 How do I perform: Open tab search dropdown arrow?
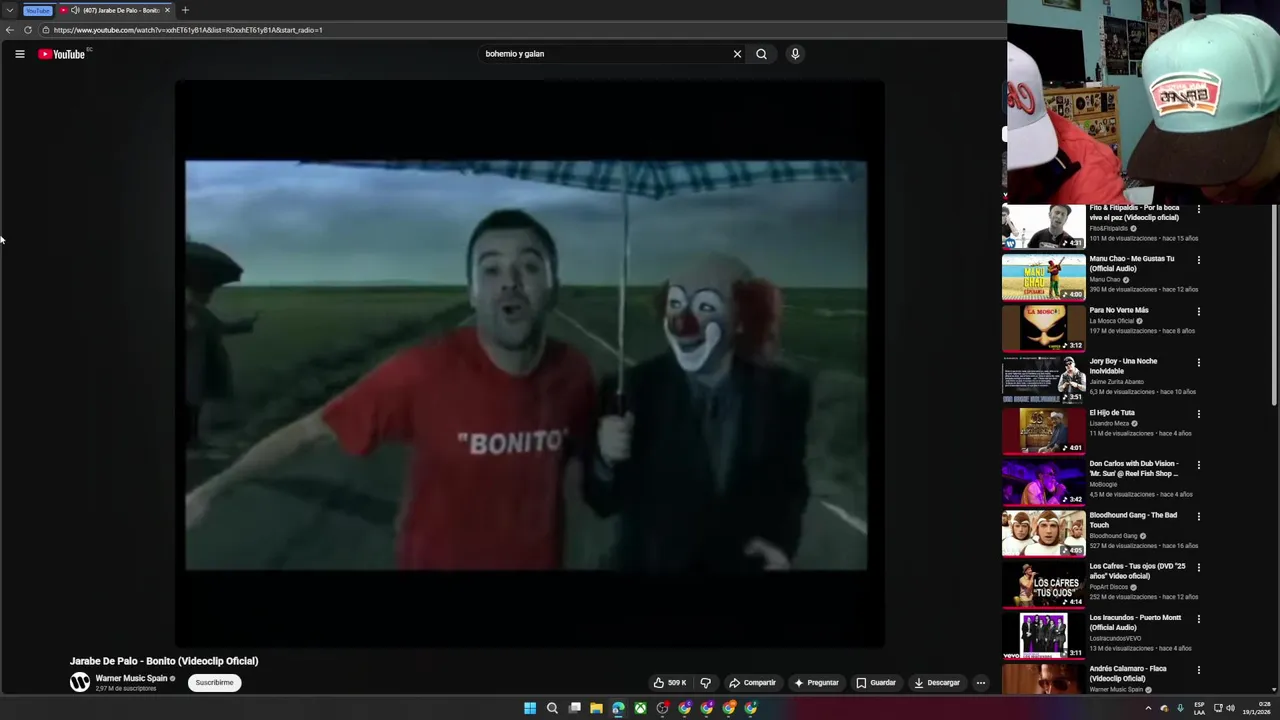(x=9, y=10)
